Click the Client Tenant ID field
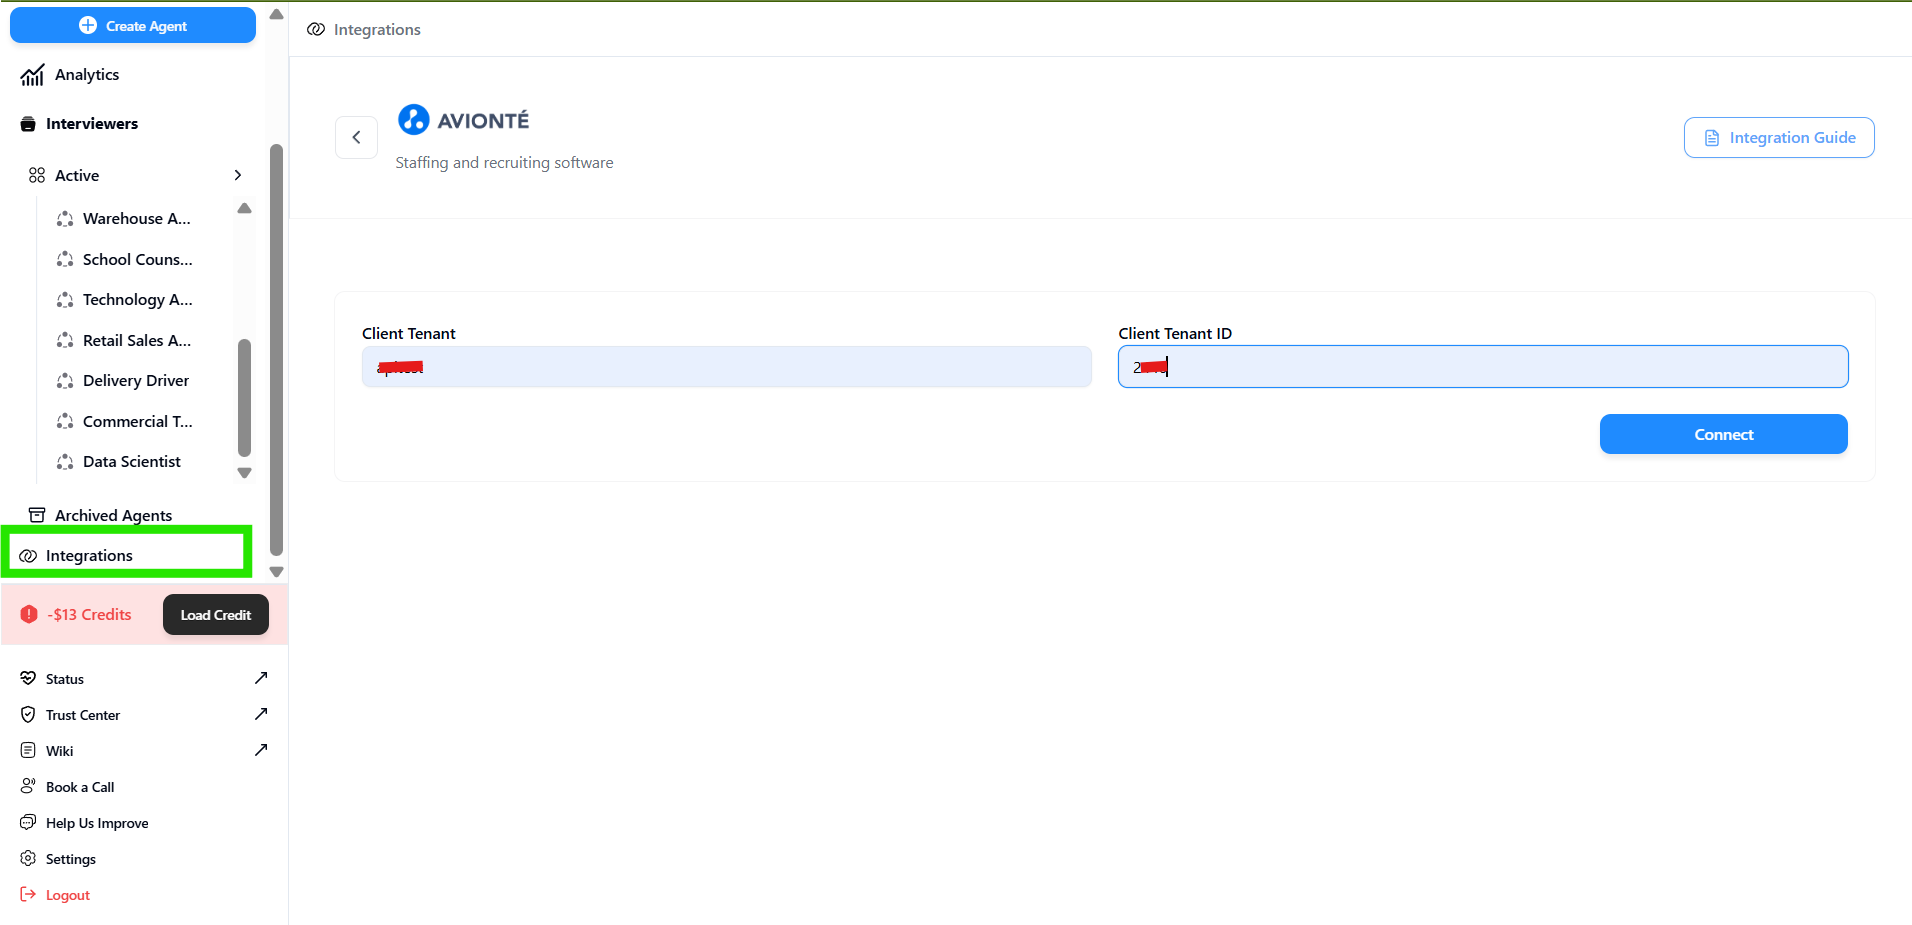Viewport: 1912px width, 925px height. 1482,367
